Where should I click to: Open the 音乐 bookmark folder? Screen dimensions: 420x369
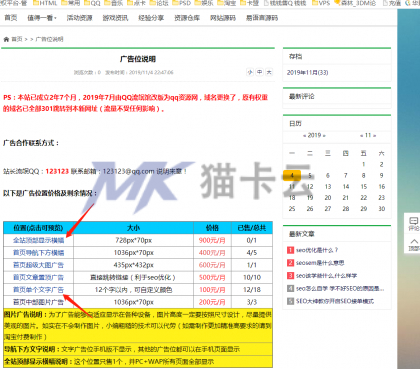[x=114, y=3]
